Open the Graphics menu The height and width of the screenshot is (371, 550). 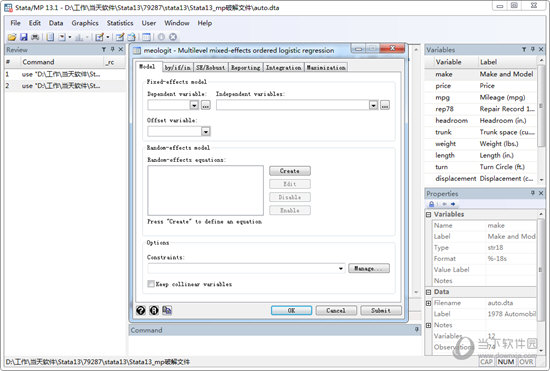click(85, 23)
